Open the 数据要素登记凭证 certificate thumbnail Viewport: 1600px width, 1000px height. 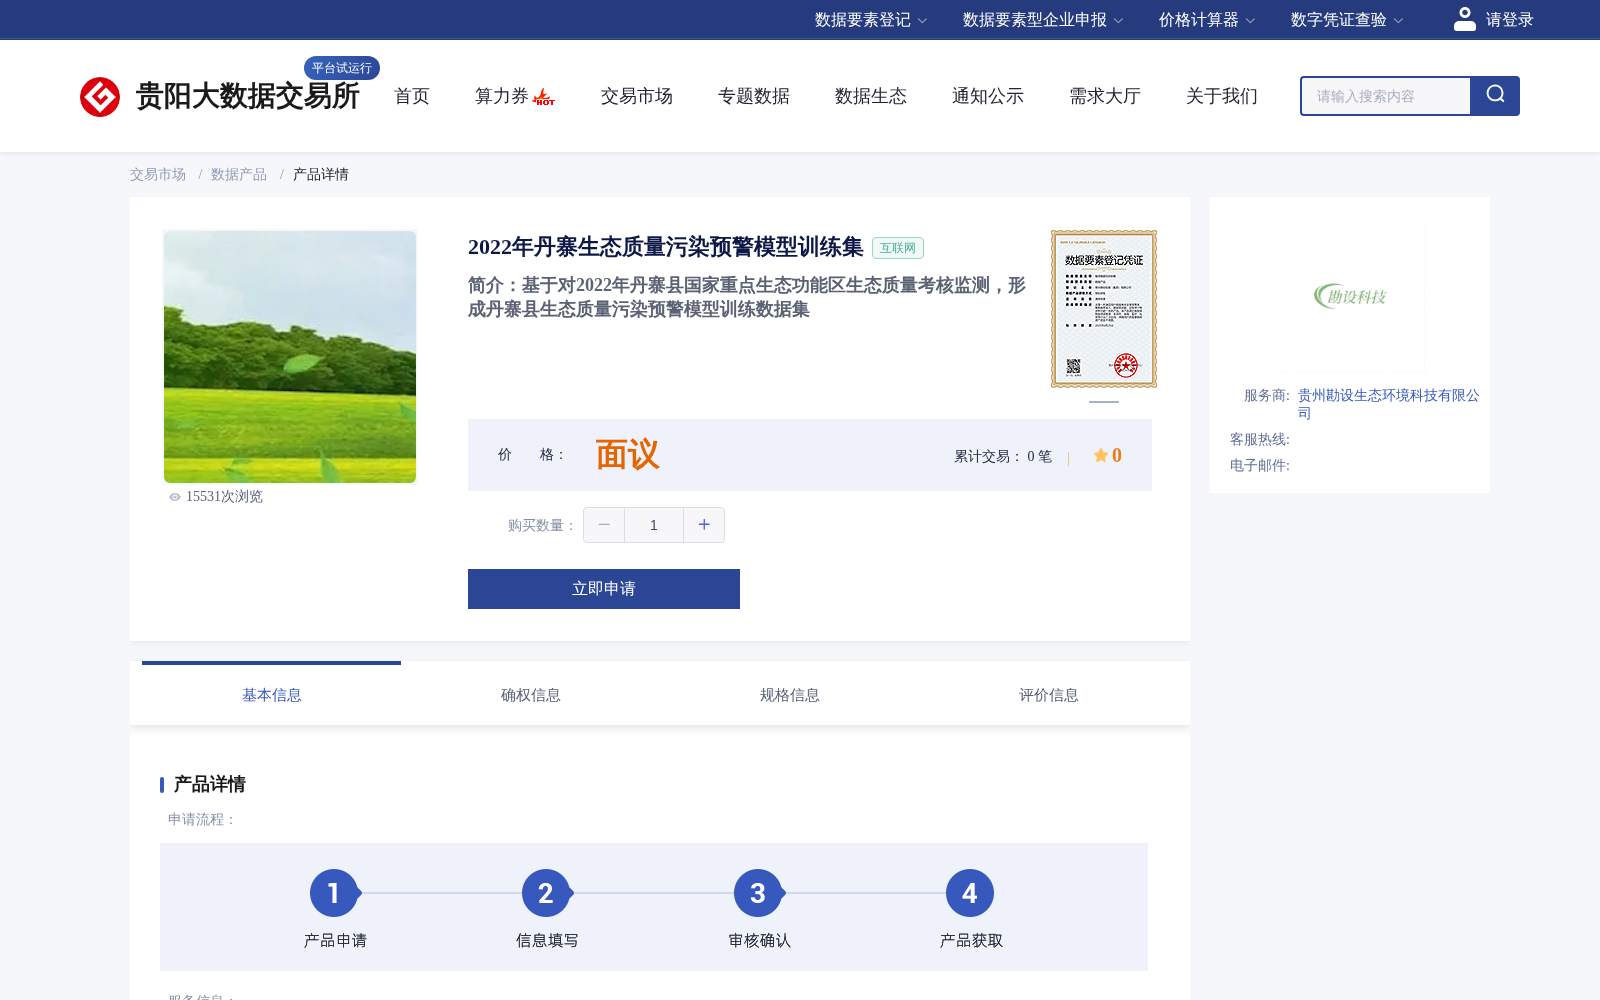(1104, 309)
